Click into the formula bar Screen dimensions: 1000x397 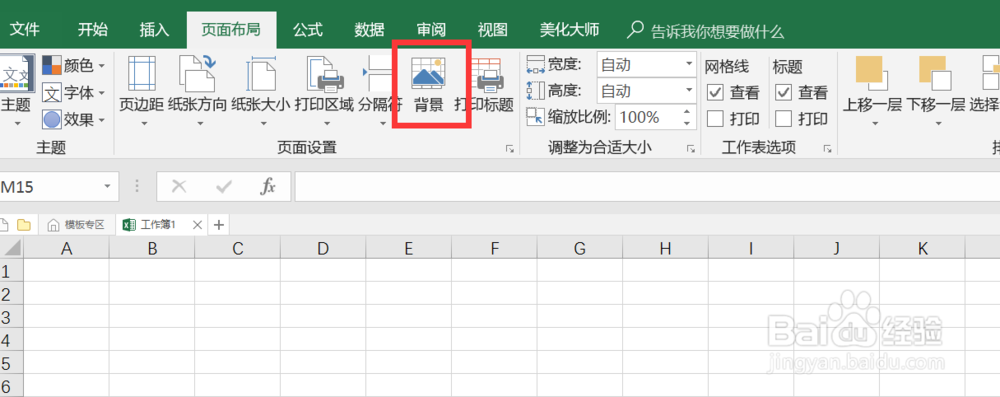click(x=647, y=186)
